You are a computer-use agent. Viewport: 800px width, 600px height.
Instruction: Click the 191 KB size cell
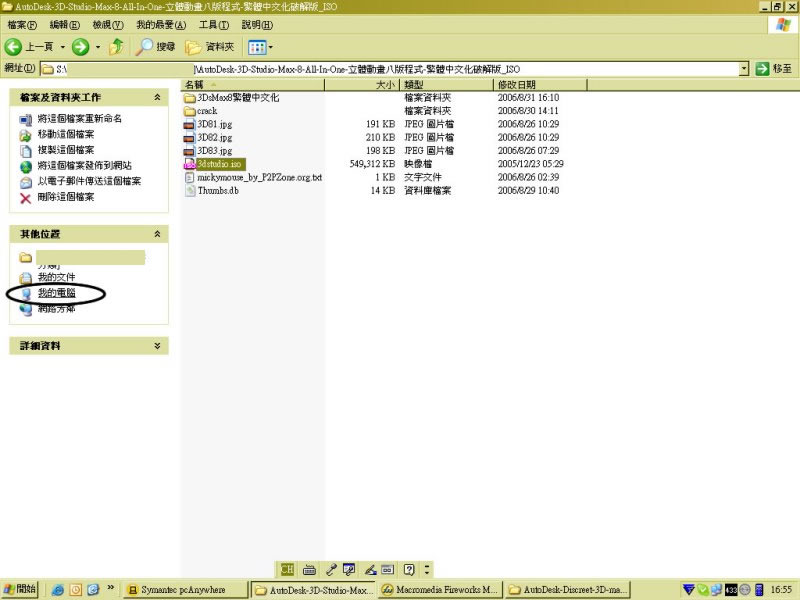[380, 124]
